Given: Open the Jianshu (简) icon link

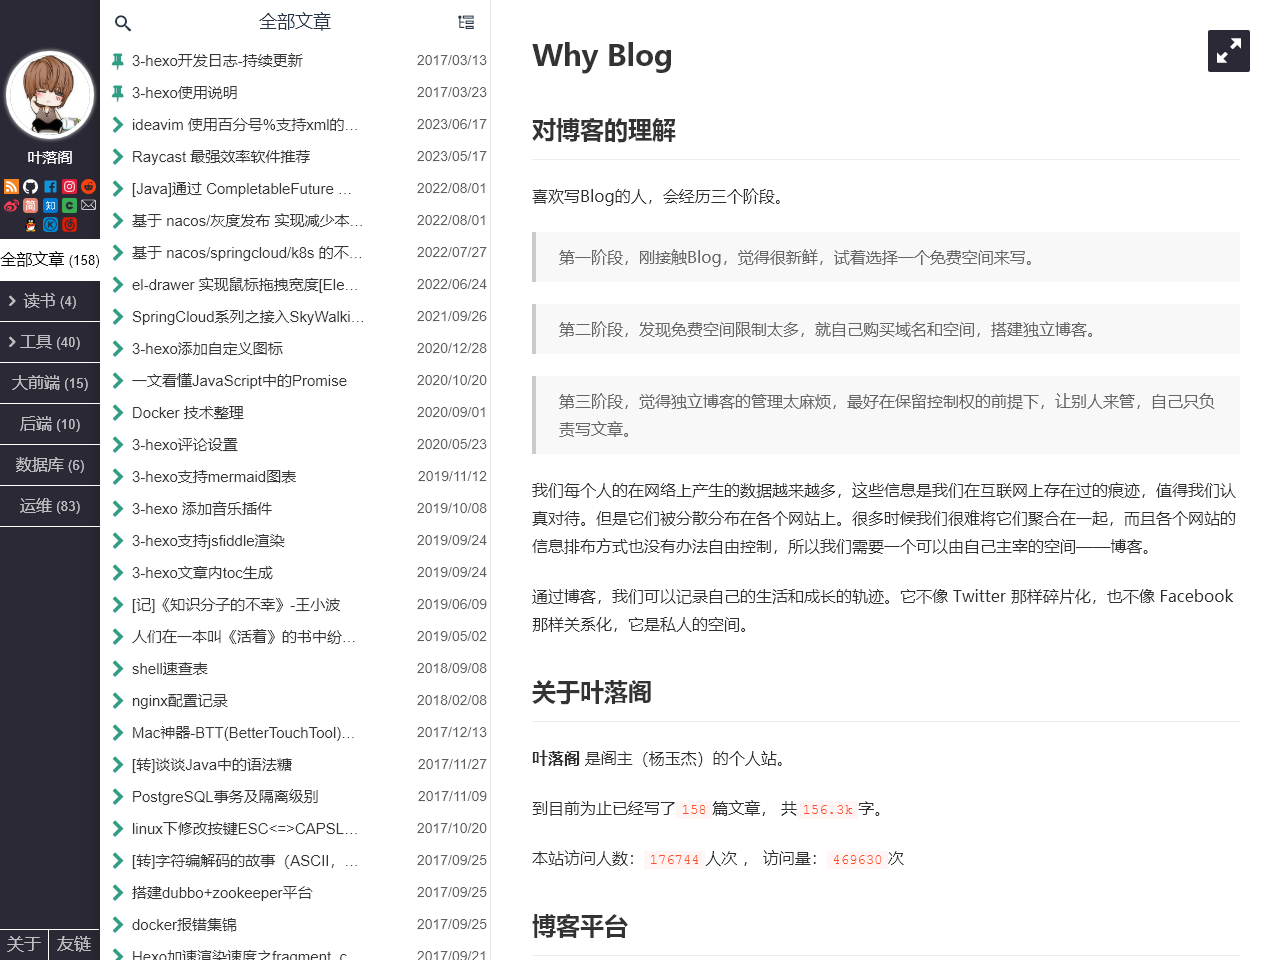Looking at the screenshot, I should 30,205.
